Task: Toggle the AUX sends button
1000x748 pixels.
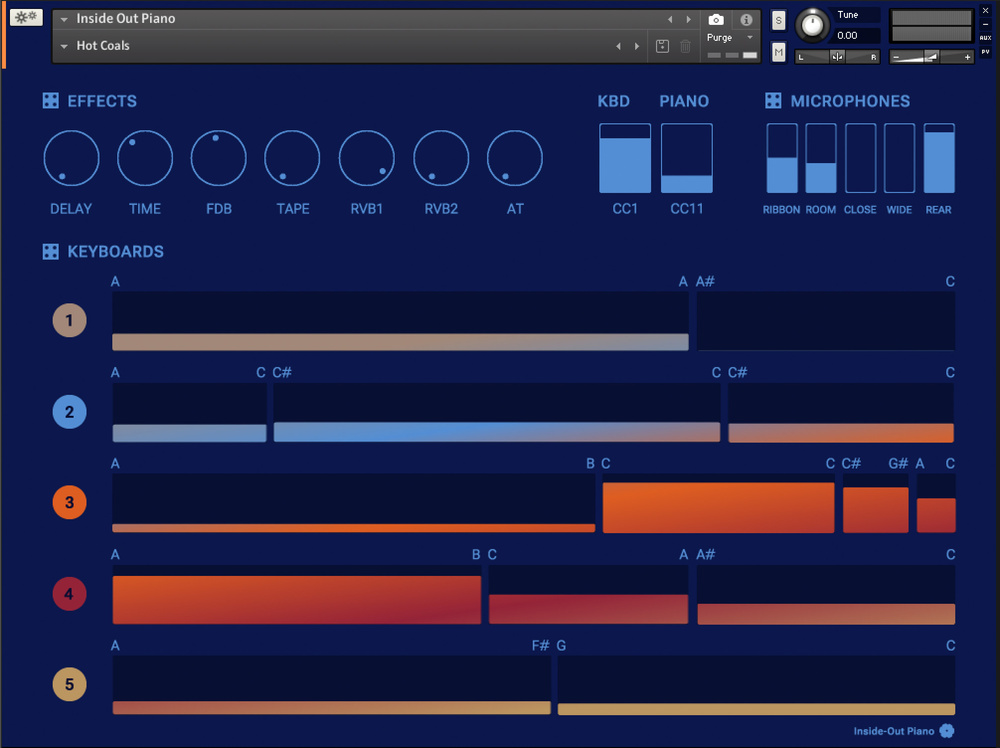Action: click(985, 38)
